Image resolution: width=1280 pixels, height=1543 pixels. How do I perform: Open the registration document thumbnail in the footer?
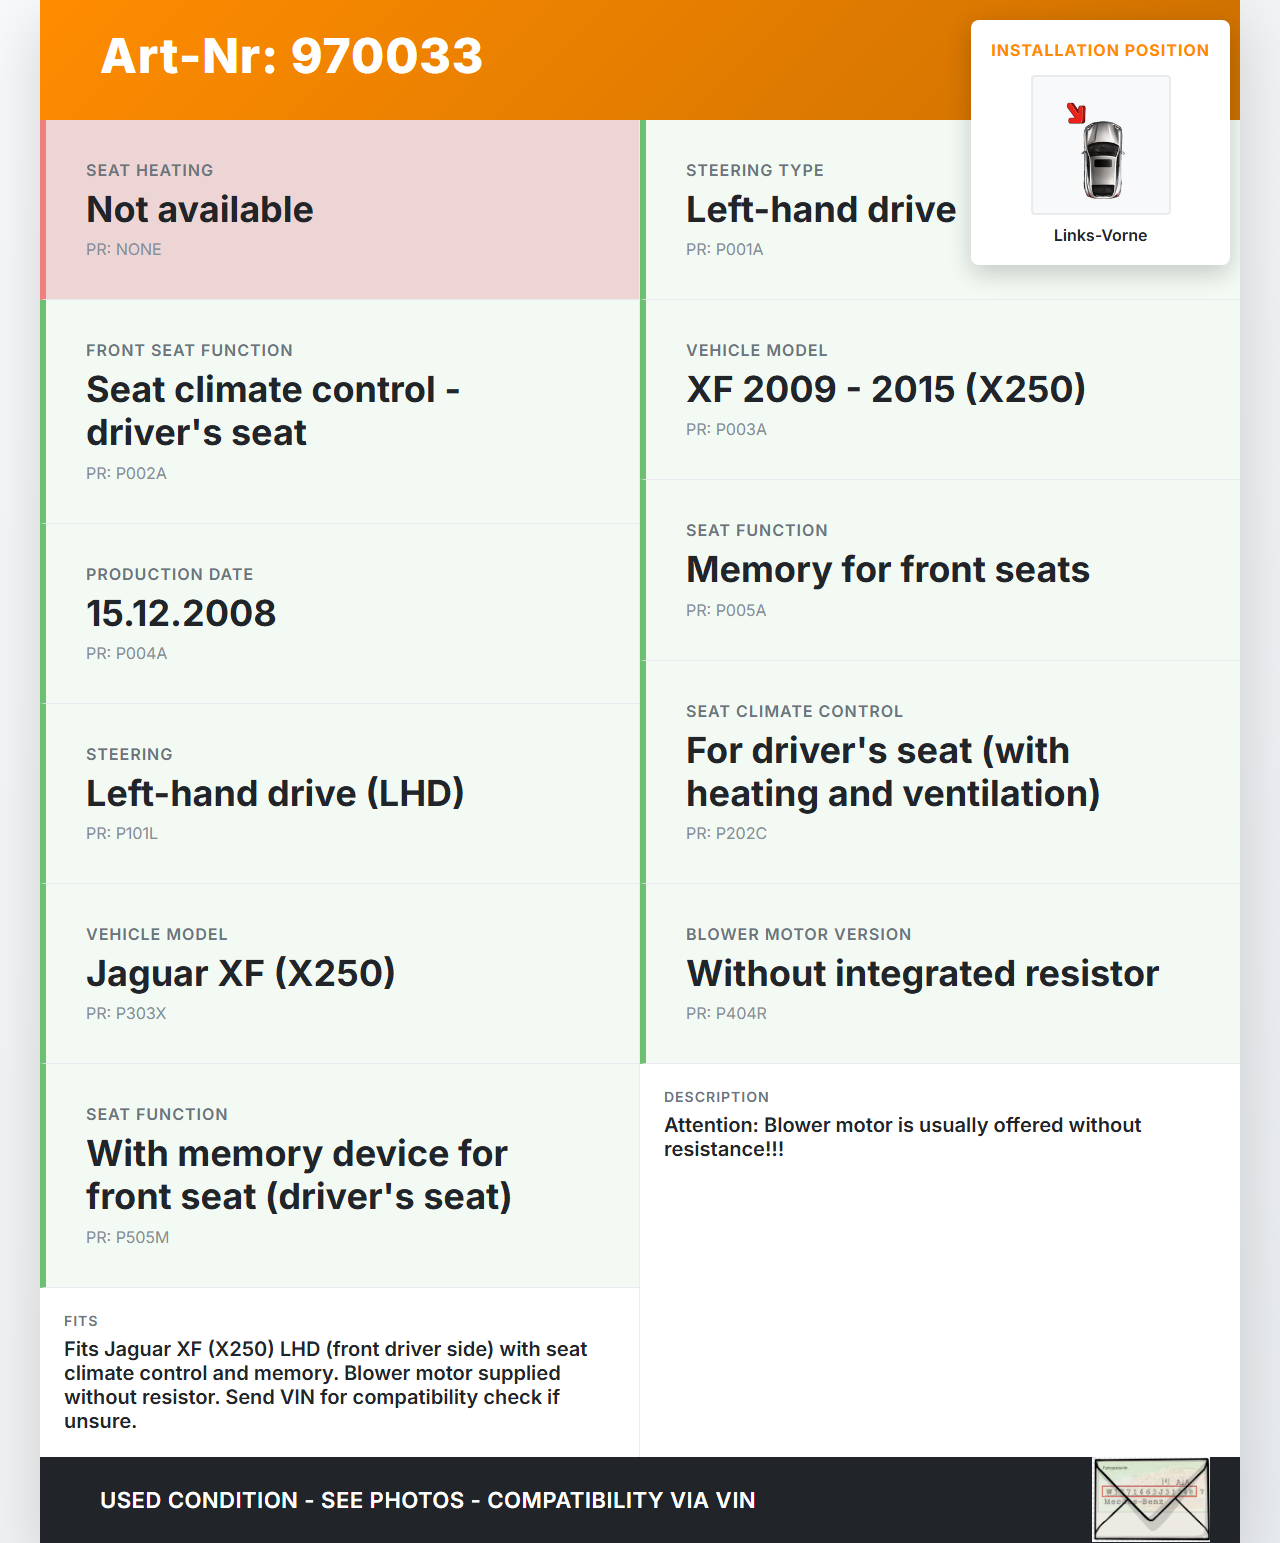(x=1151, y=1499)
